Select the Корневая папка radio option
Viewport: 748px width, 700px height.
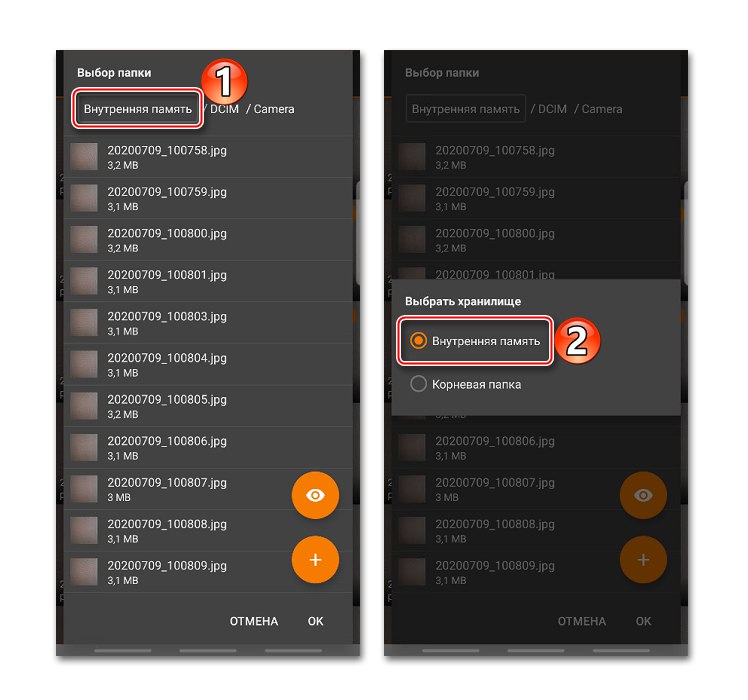[x=466, y=384]
